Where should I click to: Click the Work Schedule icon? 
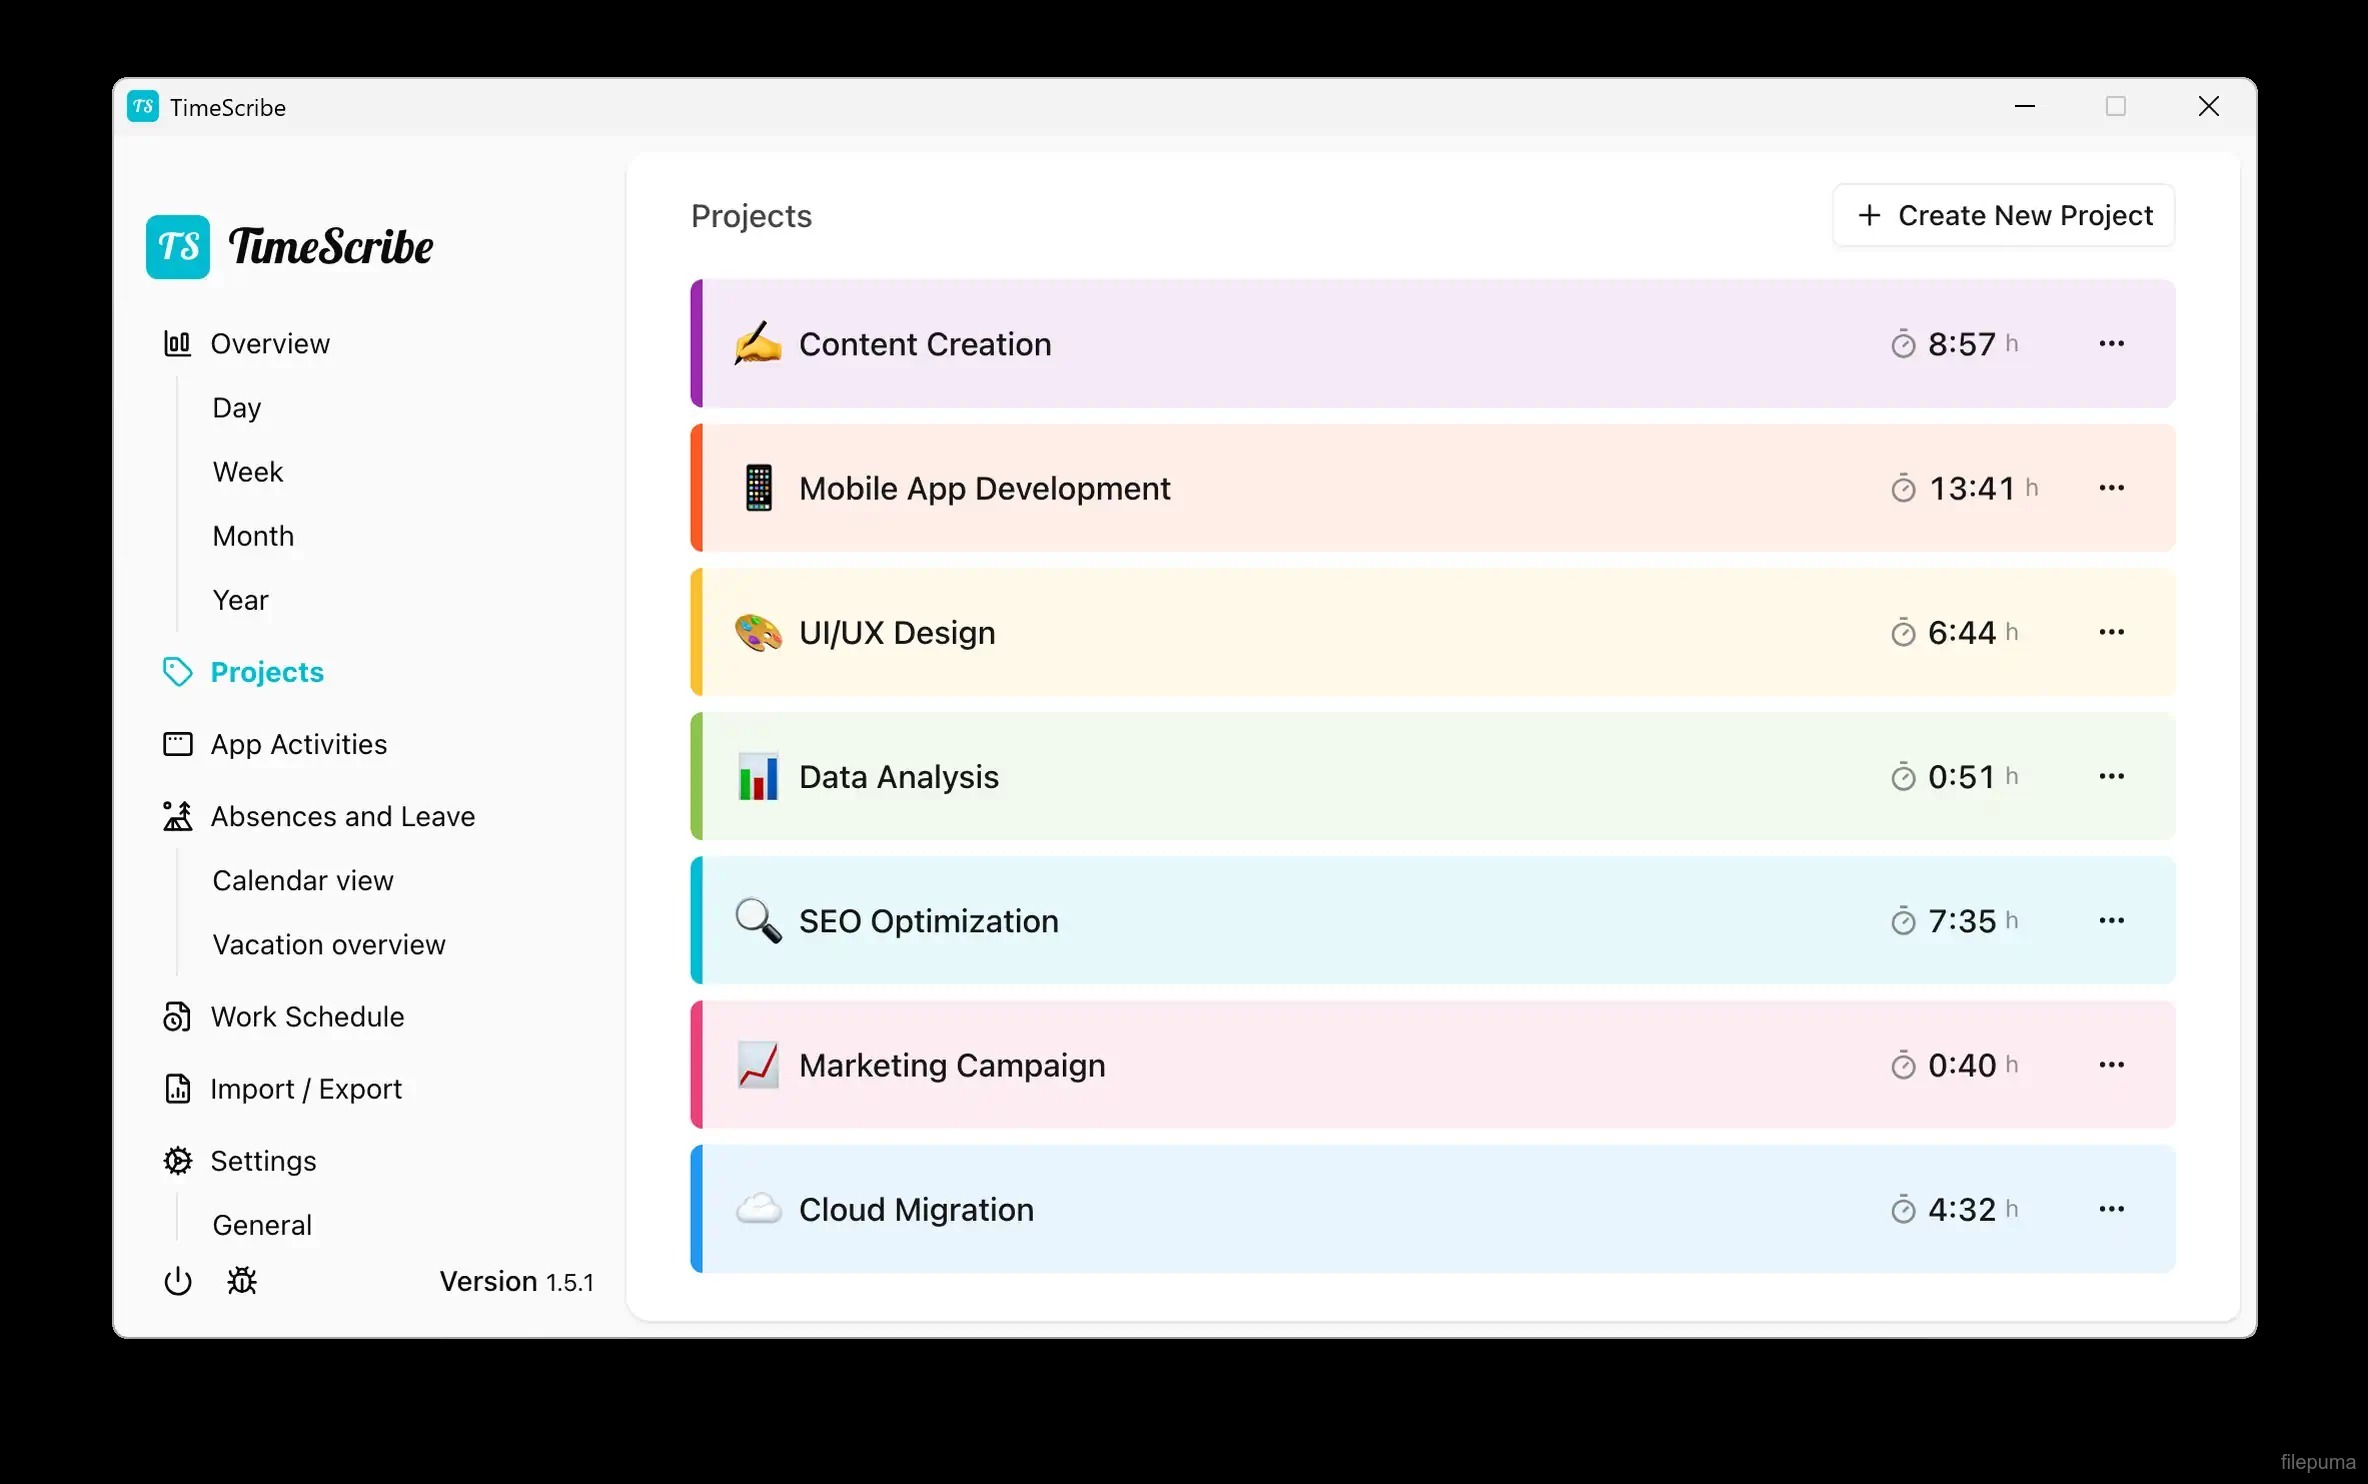177,1017
